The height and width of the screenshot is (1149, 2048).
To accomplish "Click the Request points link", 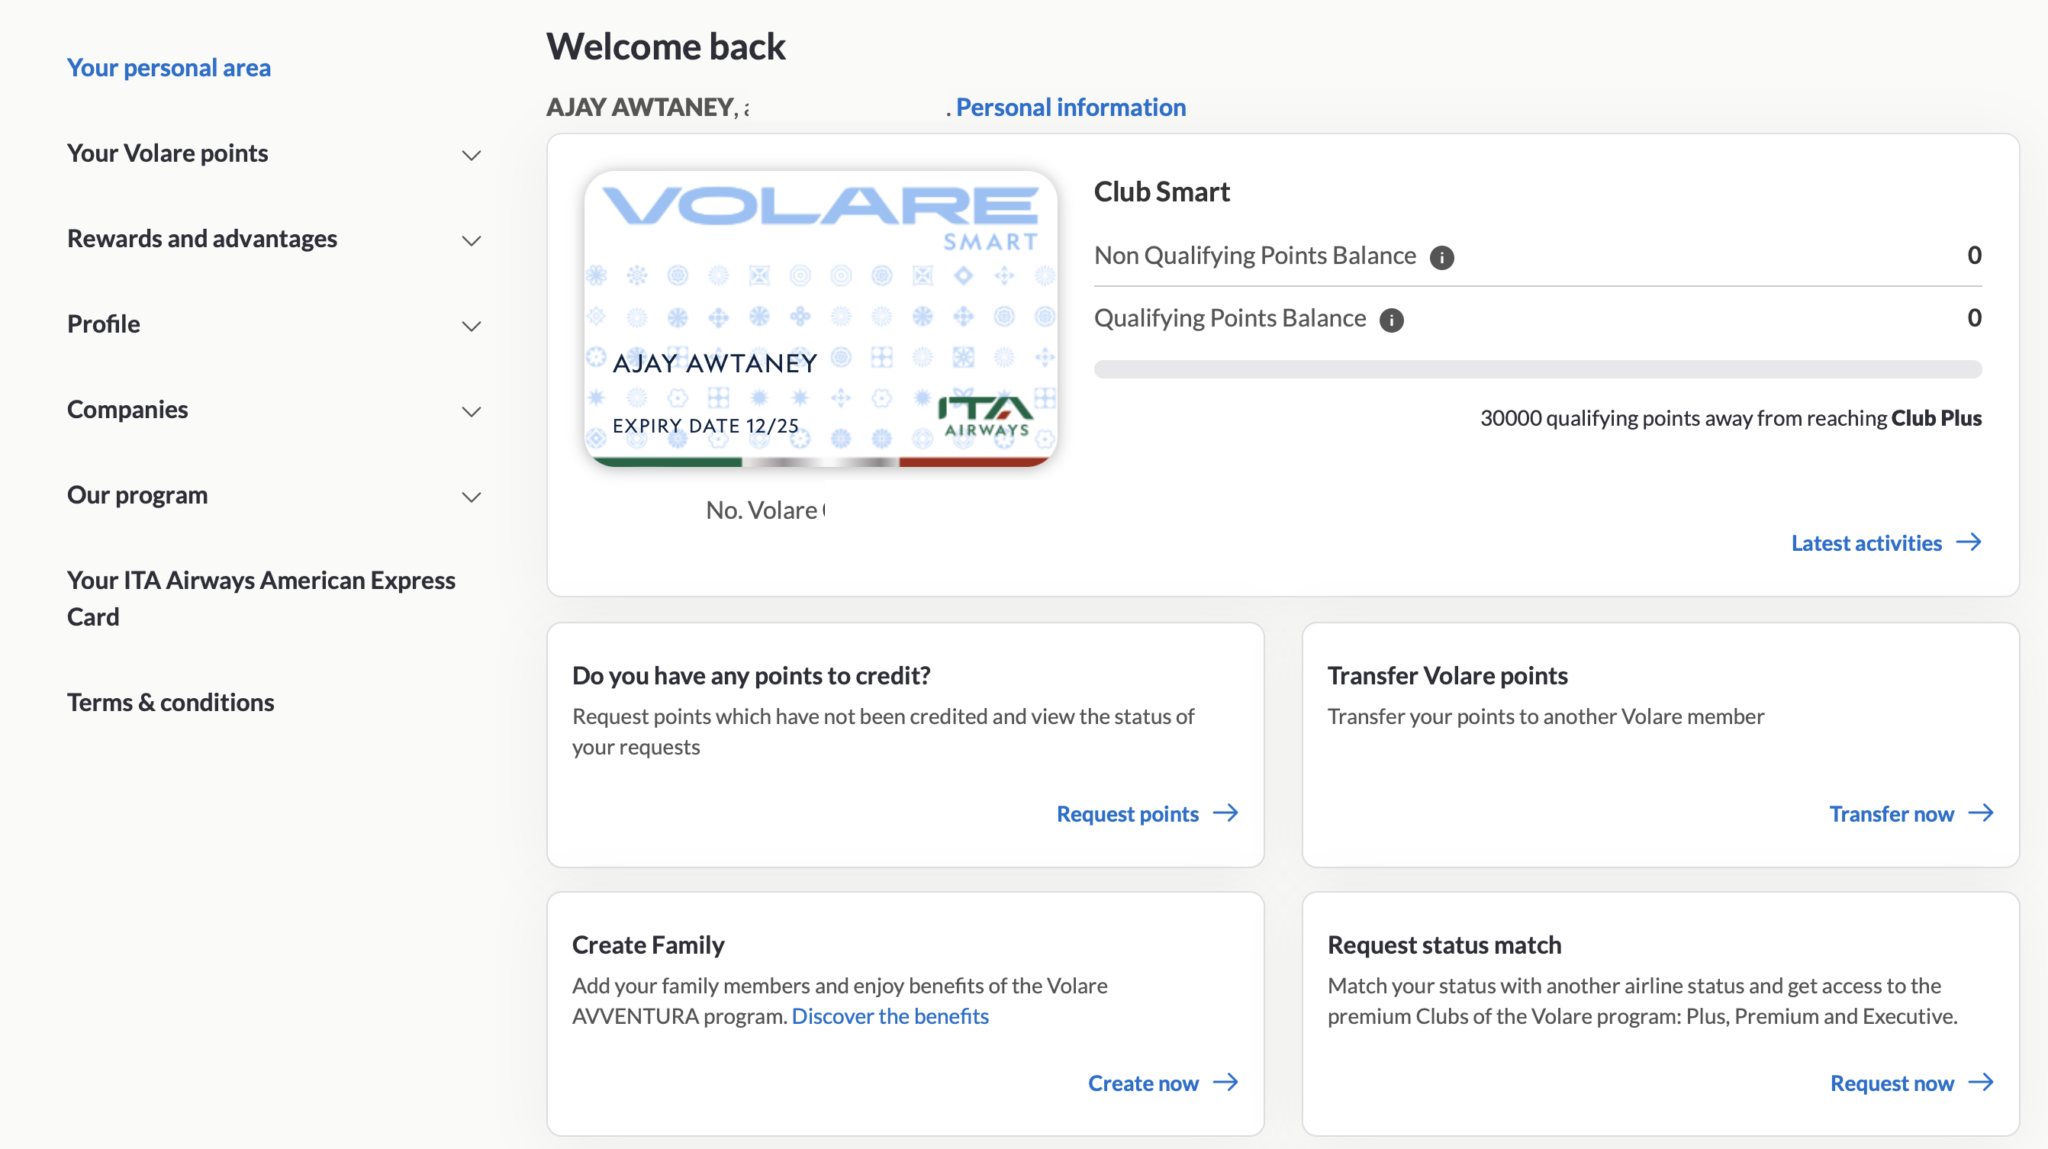I will [x=1128, y=813].
